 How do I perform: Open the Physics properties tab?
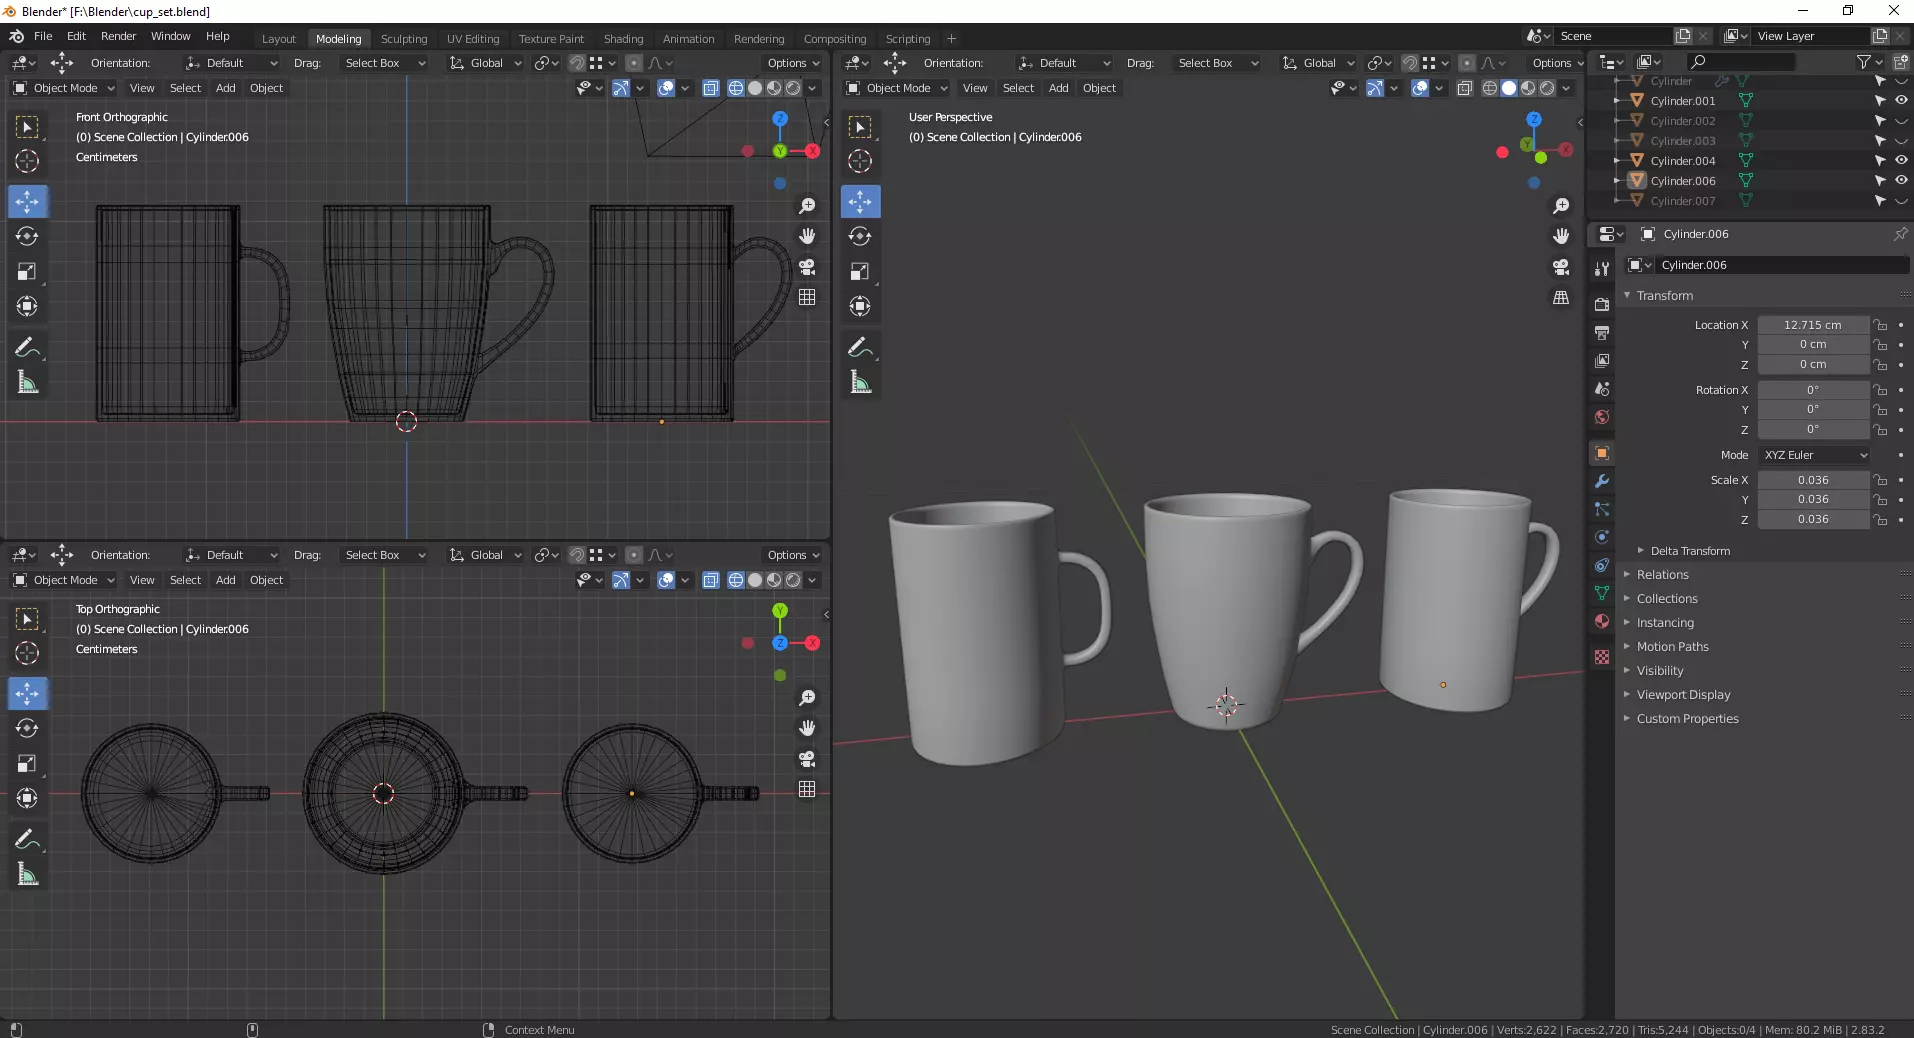[1602, 537]
